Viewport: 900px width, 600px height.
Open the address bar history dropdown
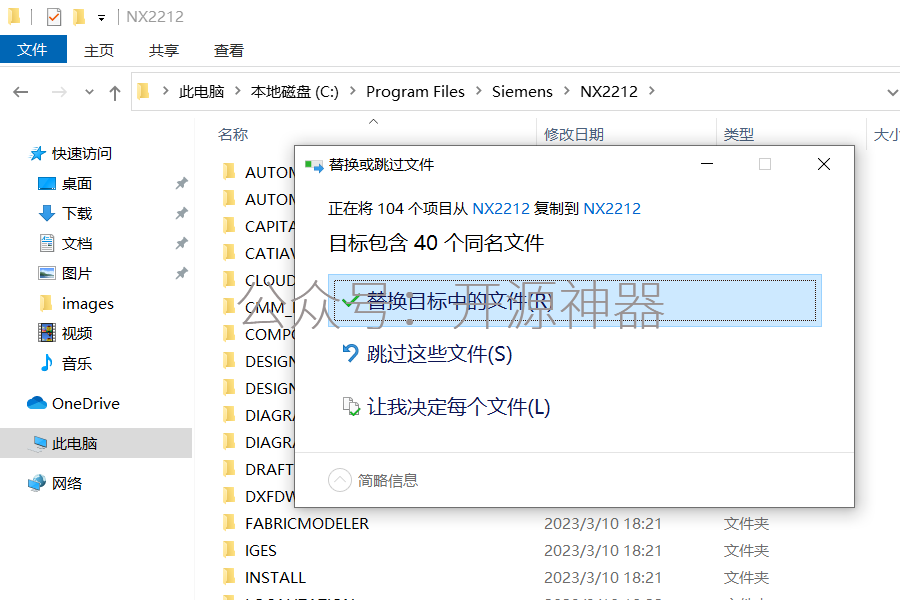click(892, 92)
